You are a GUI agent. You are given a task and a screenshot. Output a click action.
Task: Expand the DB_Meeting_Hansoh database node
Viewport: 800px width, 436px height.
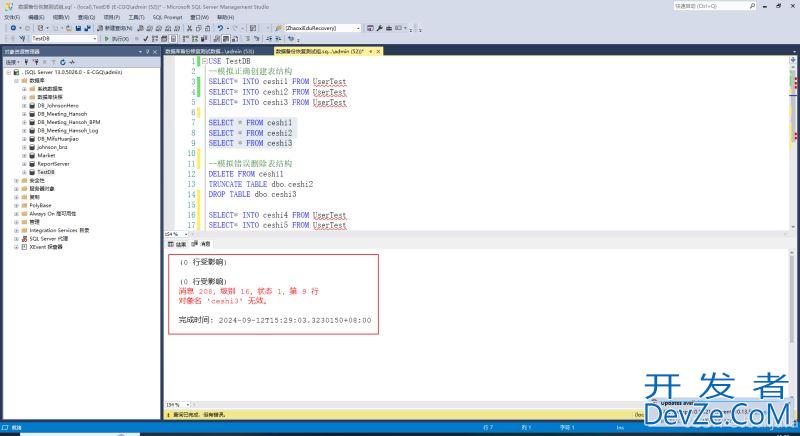click(x=24, y=114)
